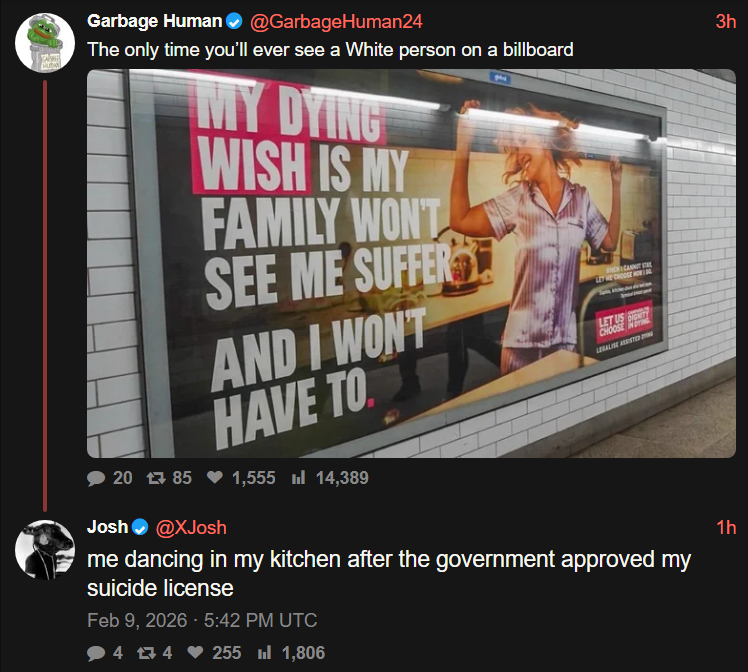Open the 3h timestamp of the first post
This screenshot has height=672, width=748.
tap(726, 21)
